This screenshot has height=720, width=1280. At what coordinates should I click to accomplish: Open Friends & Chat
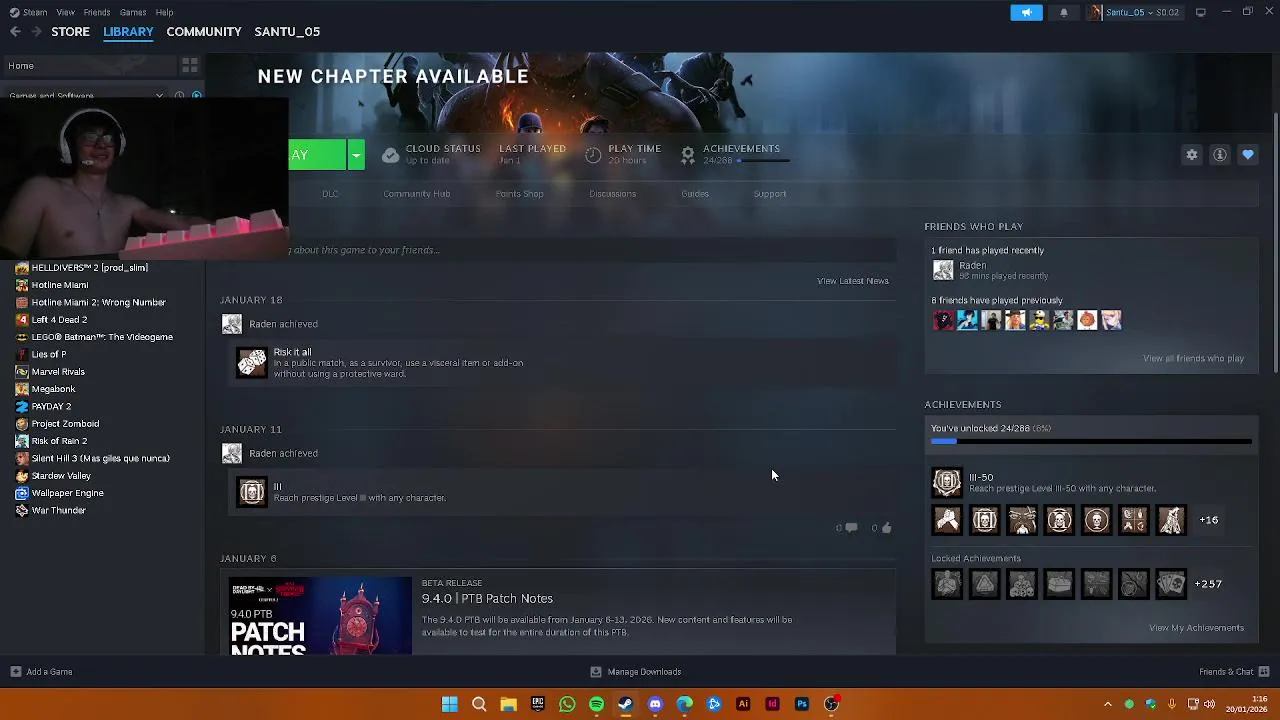coord(1234,672)
